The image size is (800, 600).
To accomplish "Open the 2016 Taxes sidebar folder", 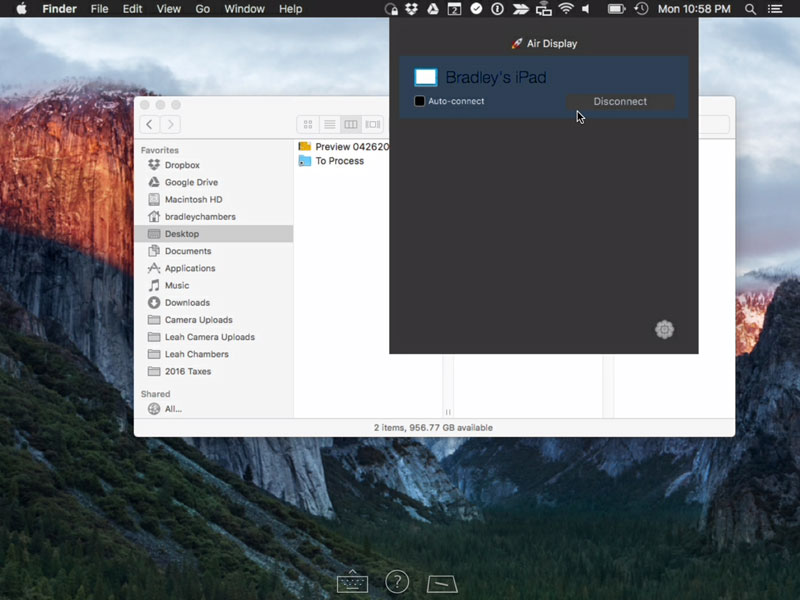I will pyautogui.click(x=214, y=371).
